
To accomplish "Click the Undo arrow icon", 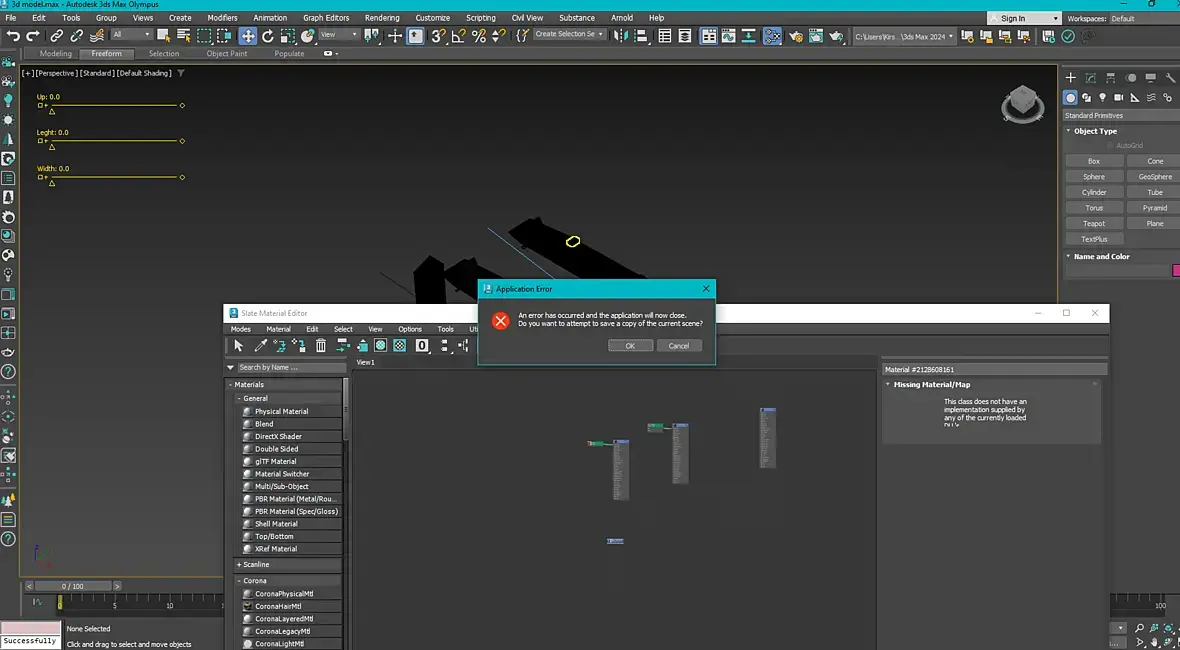I will [x=13, y=36].
